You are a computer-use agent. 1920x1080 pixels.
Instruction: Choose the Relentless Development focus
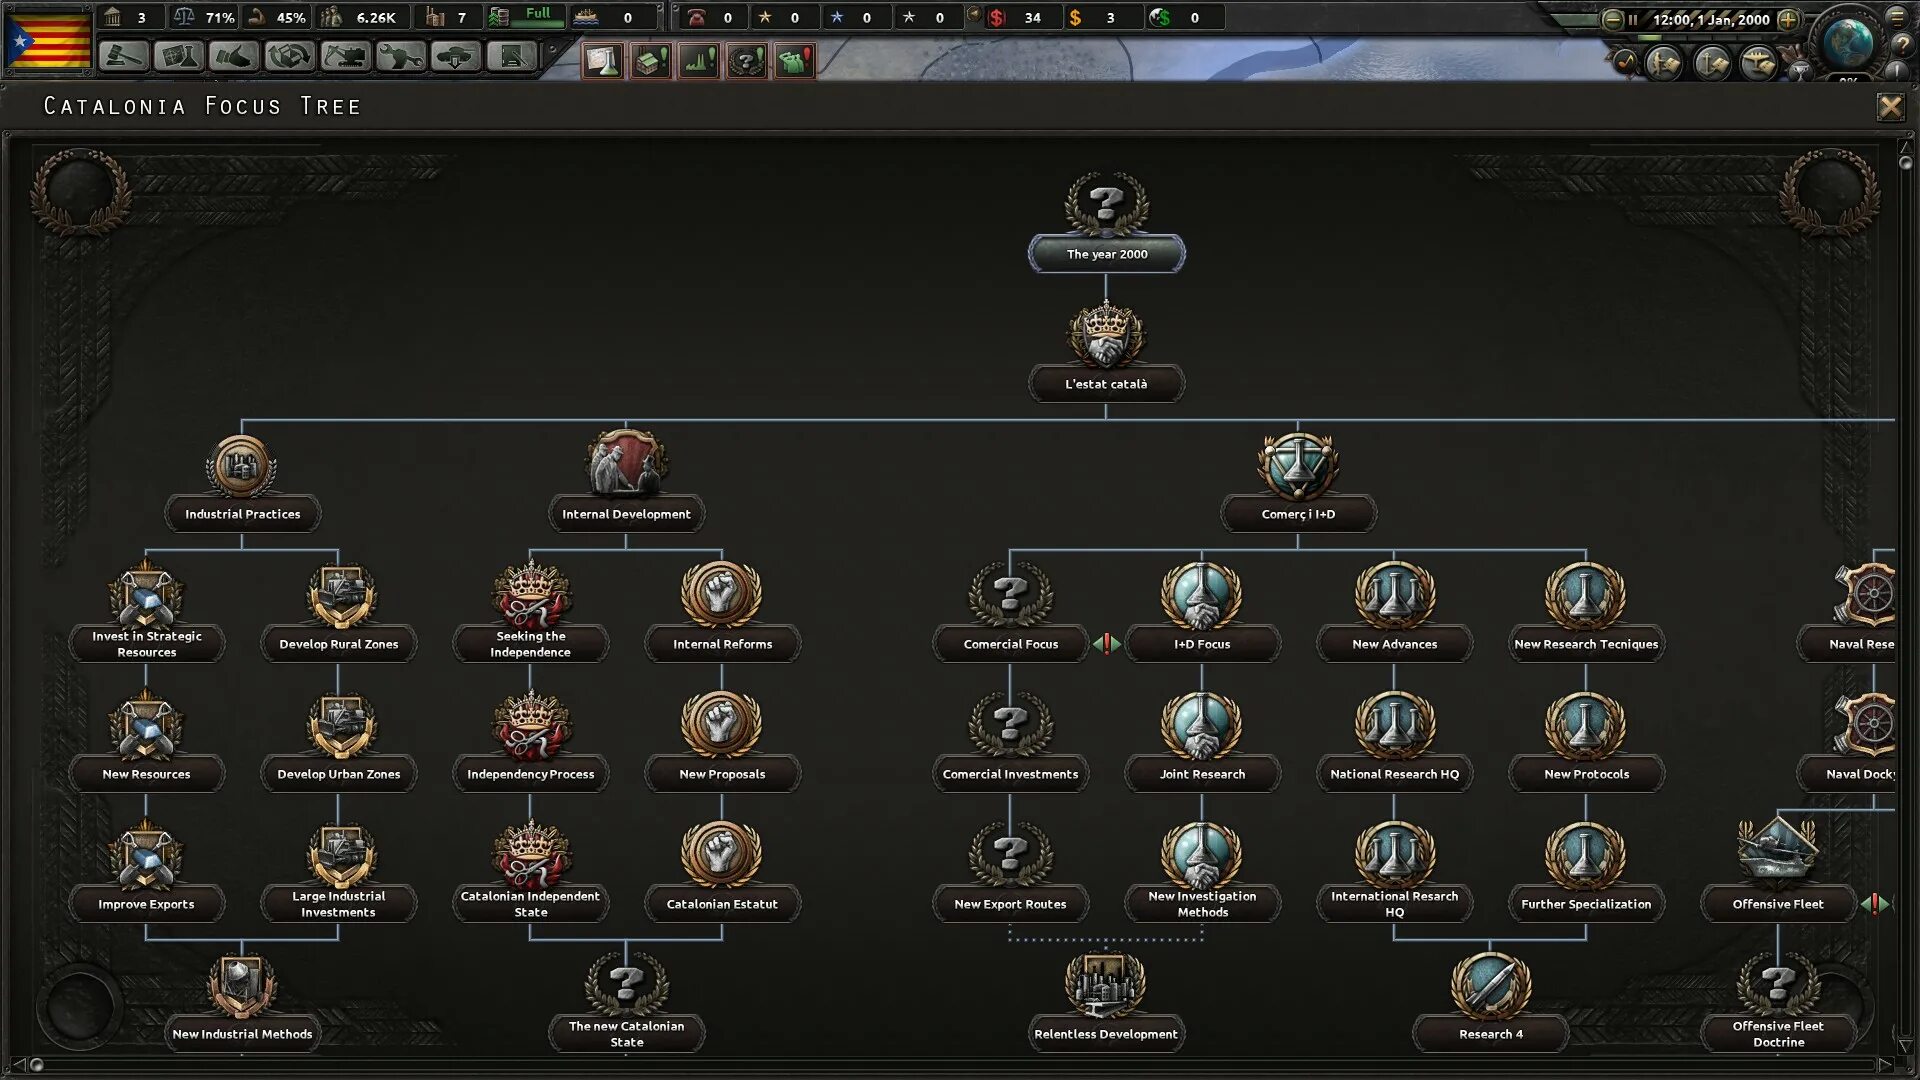pyautogui.click(x=1106, y=1003)
